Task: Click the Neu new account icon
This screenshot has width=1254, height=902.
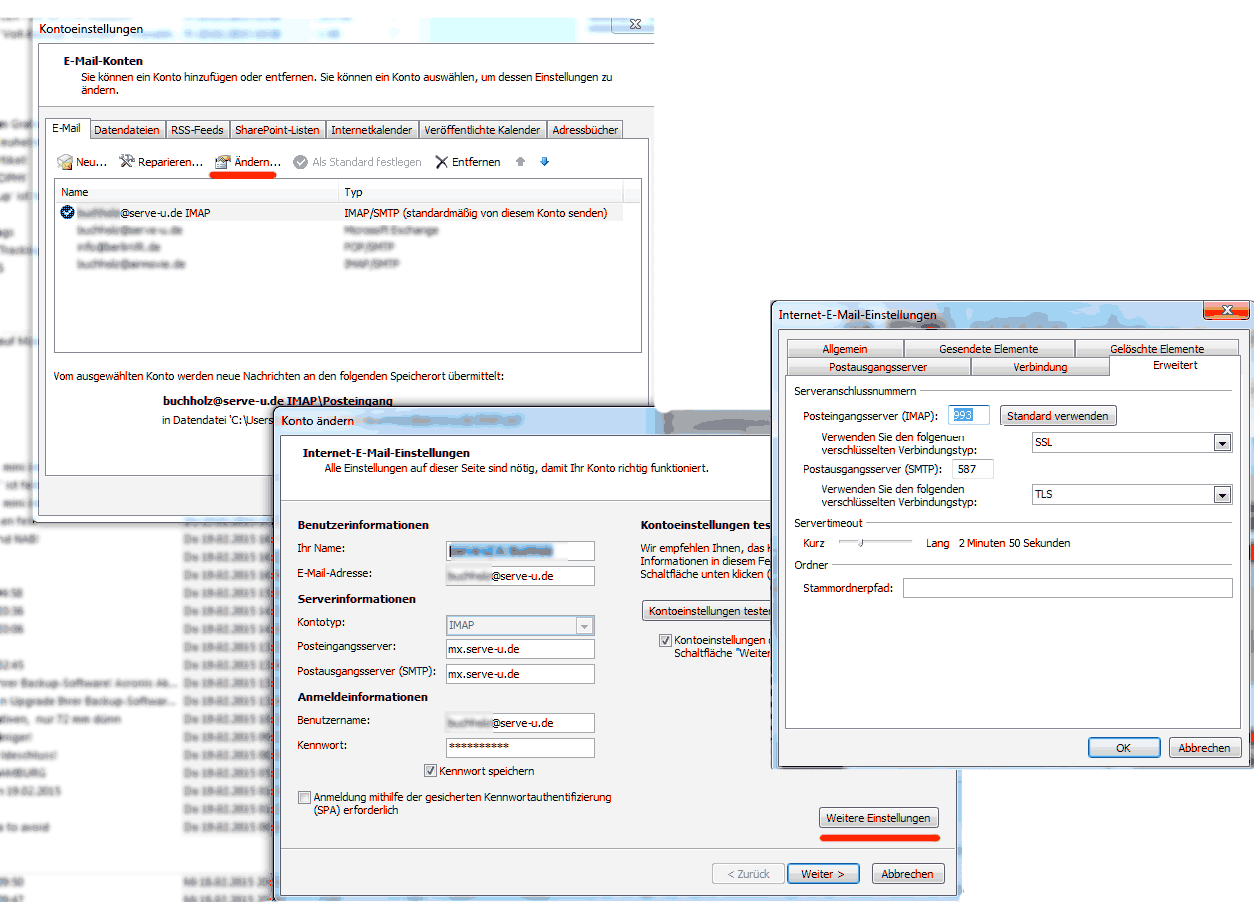Action: point(65,162)
